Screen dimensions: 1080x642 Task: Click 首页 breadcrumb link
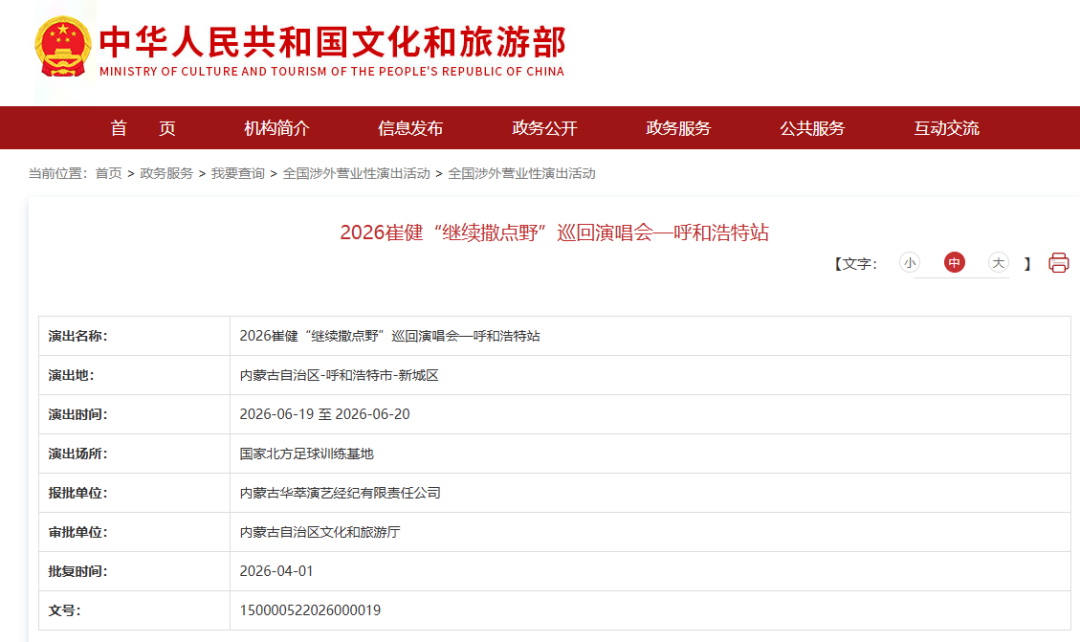coord(108,173)
